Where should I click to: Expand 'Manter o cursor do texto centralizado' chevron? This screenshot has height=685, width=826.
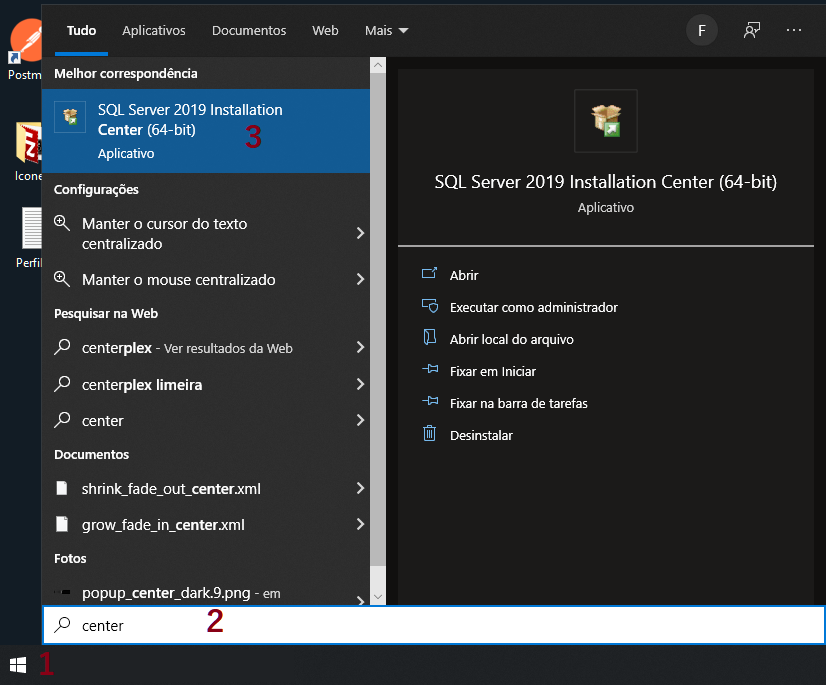tap(360, 233)
